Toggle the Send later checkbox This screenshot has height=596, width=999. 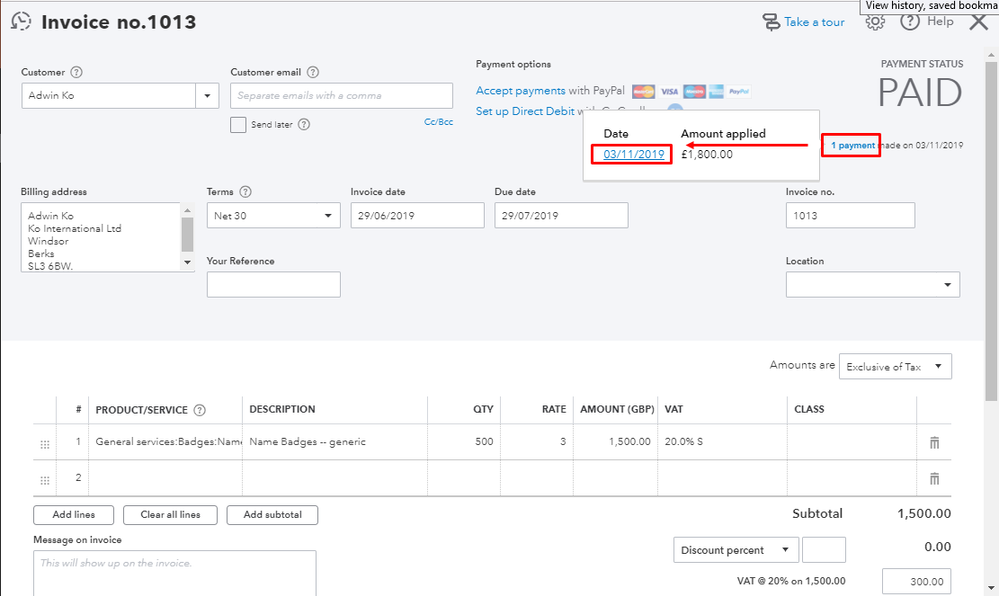(x=238, y=125)
